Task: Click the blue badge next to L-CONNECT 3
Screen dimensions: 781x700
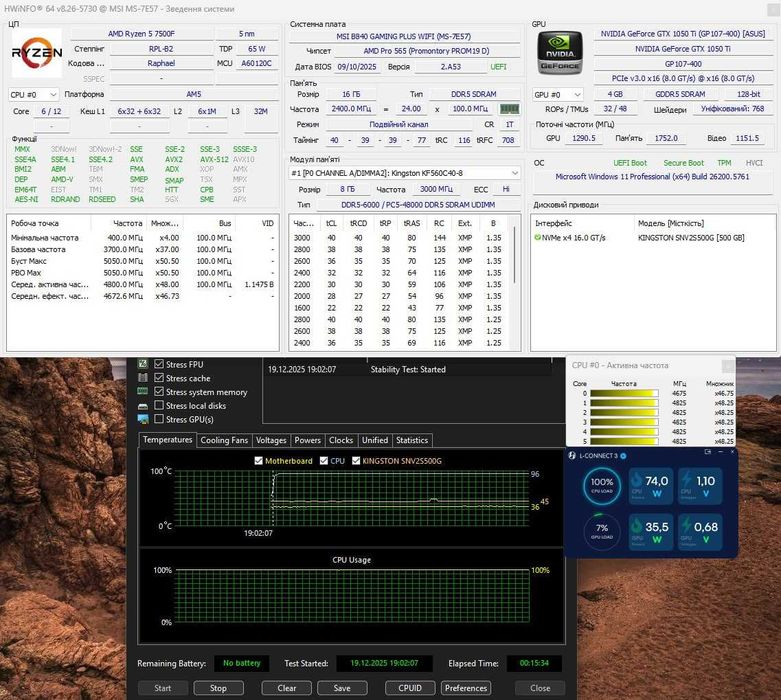Action: [623, 455]
